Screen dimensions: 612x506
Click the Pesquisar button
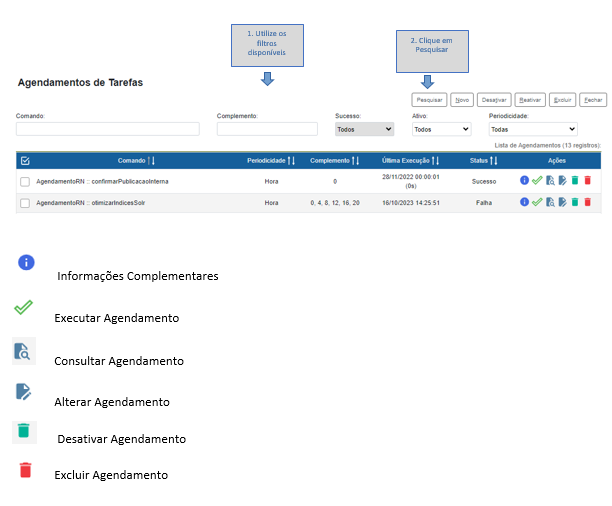click(x=429, y=100)
